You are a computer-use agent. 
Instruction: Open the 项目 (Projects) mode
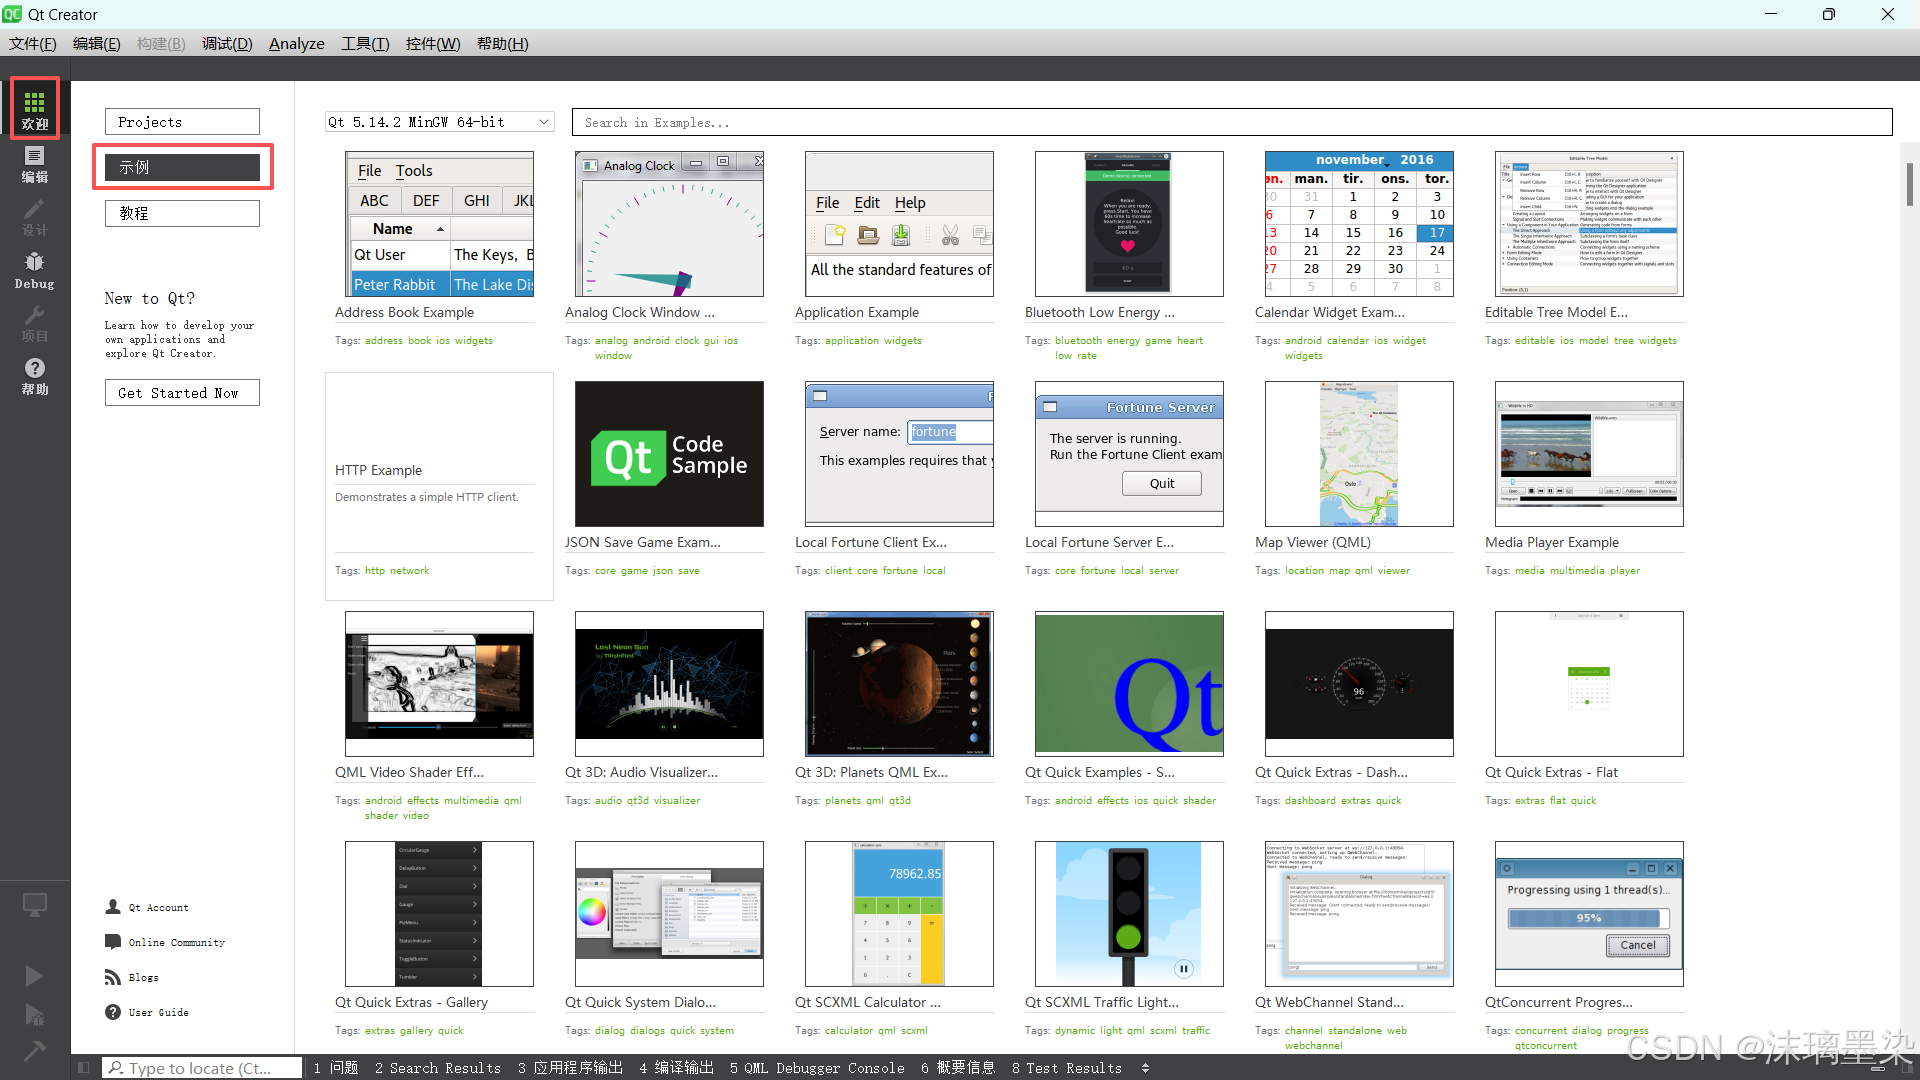point(35,323)
